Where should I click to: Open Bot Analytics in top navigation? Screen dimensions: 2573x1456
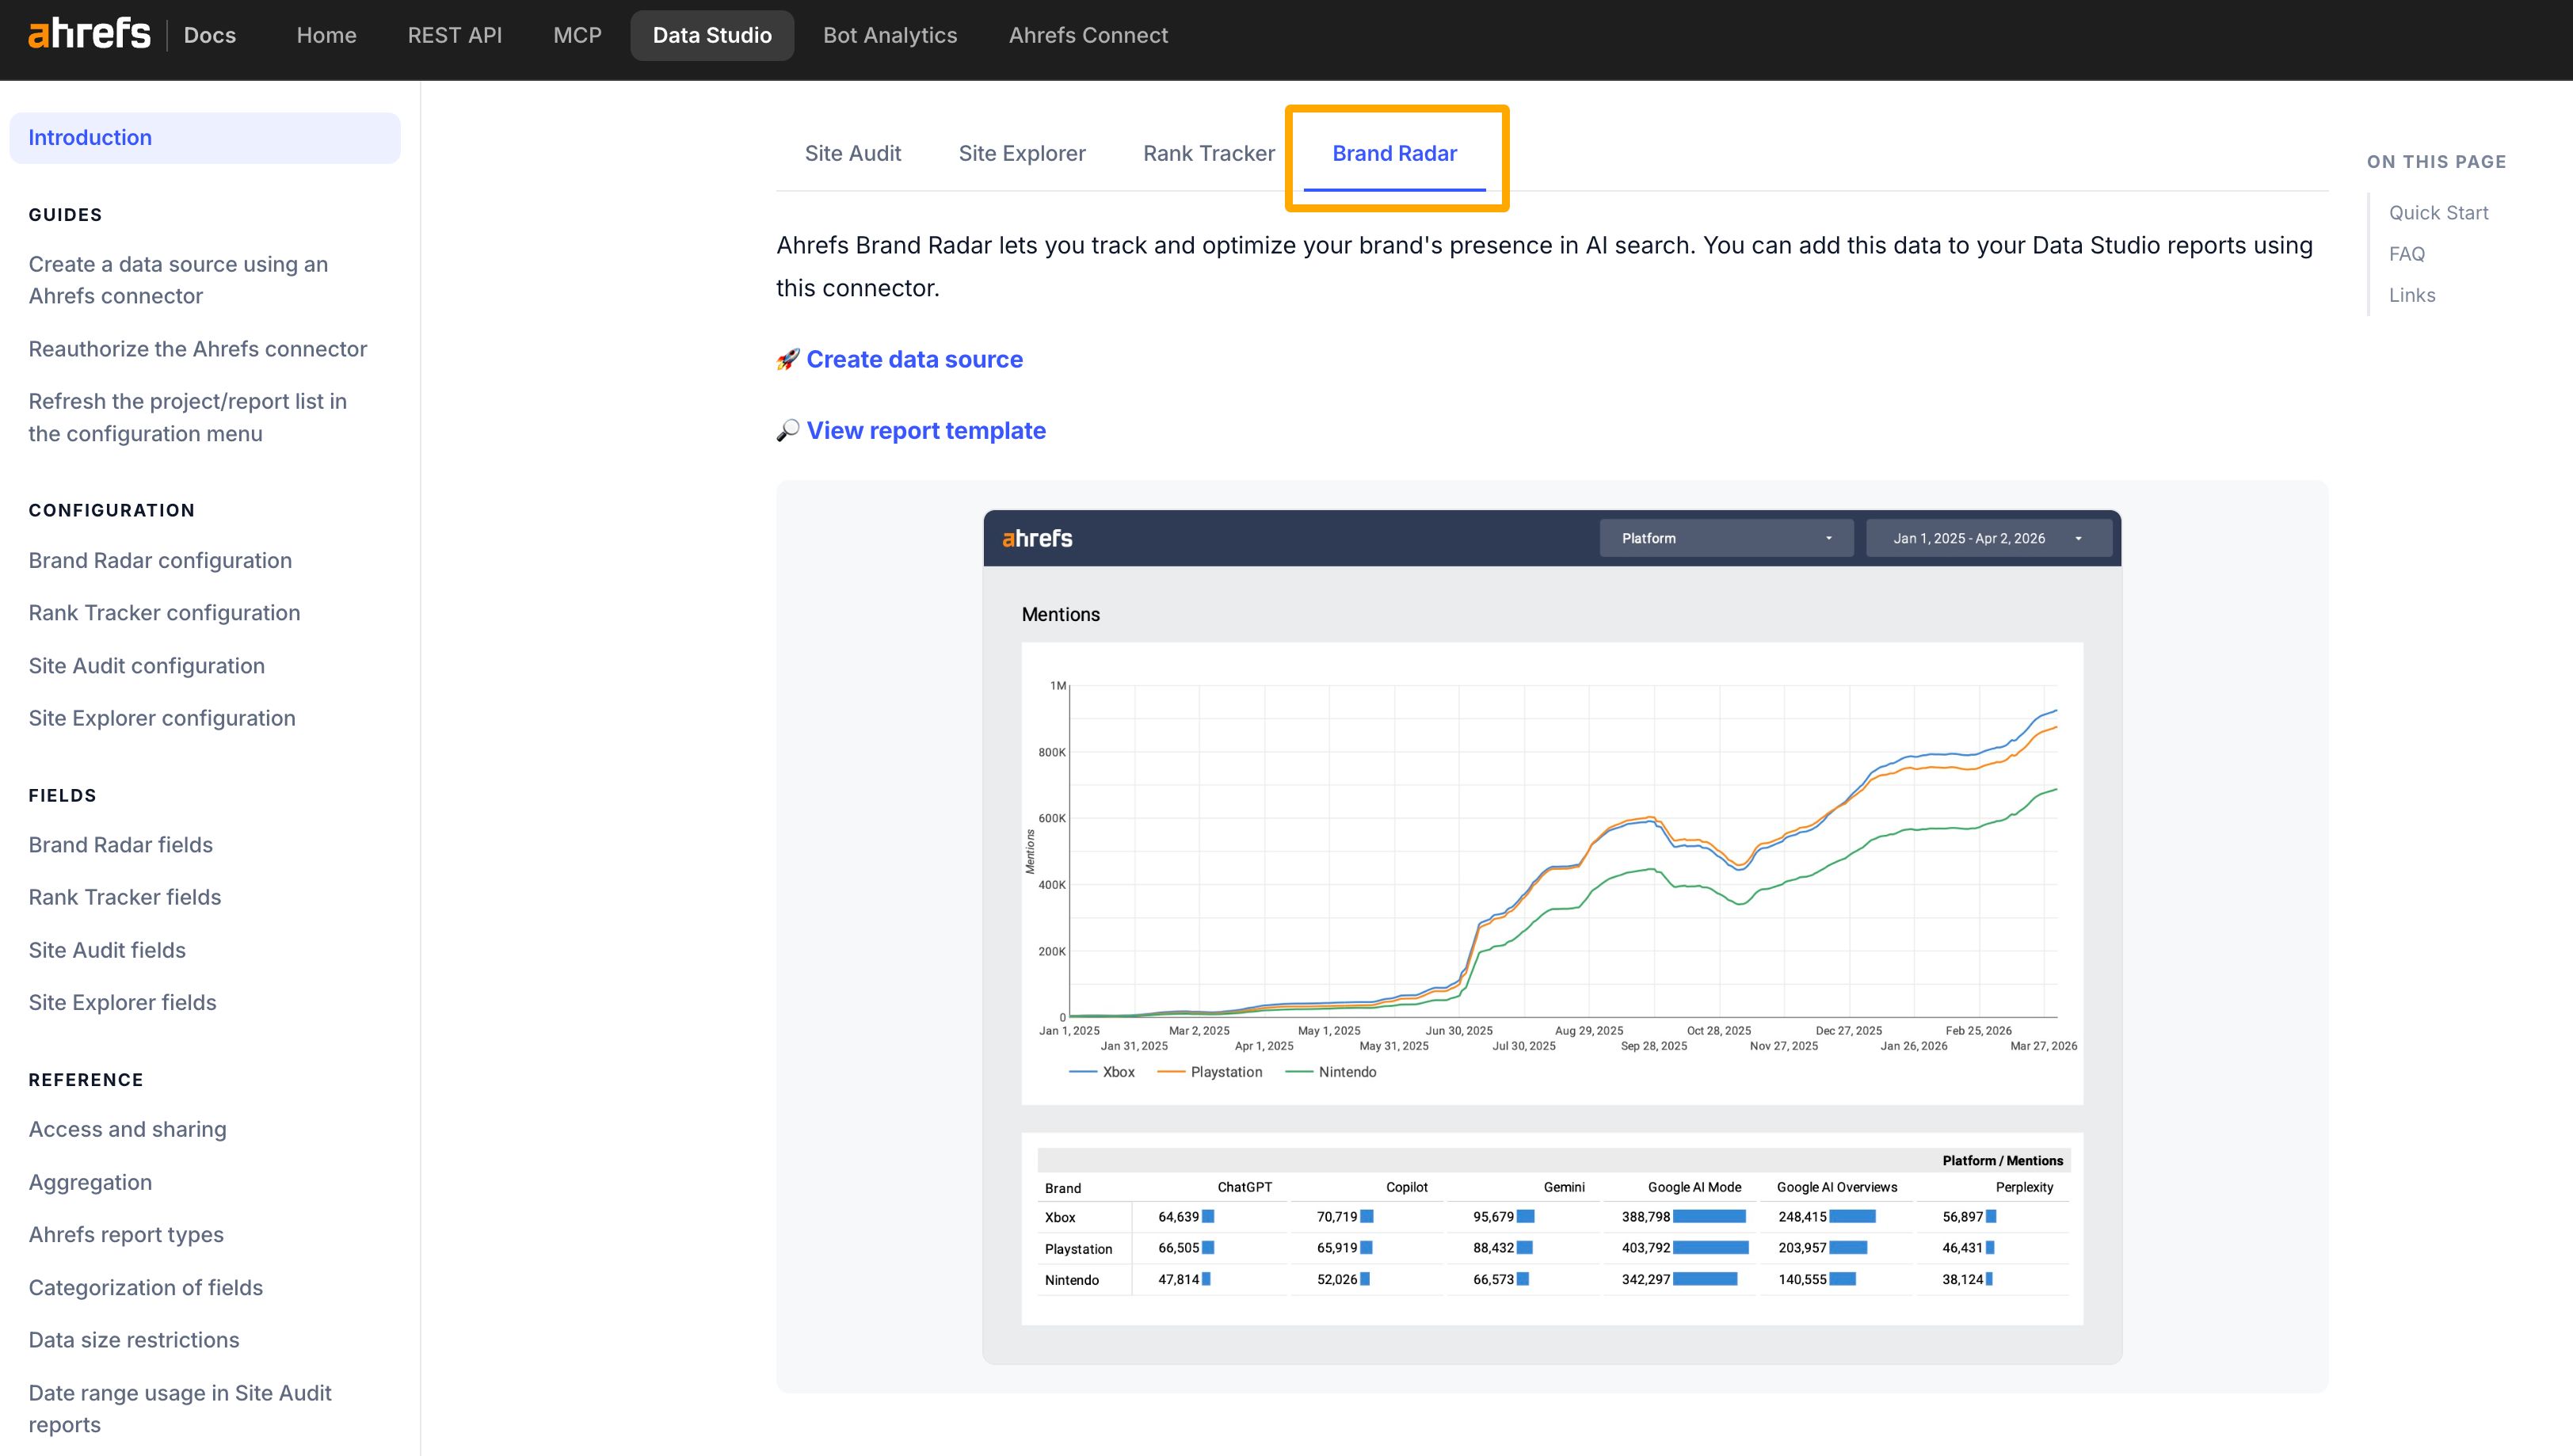point(890,35)
